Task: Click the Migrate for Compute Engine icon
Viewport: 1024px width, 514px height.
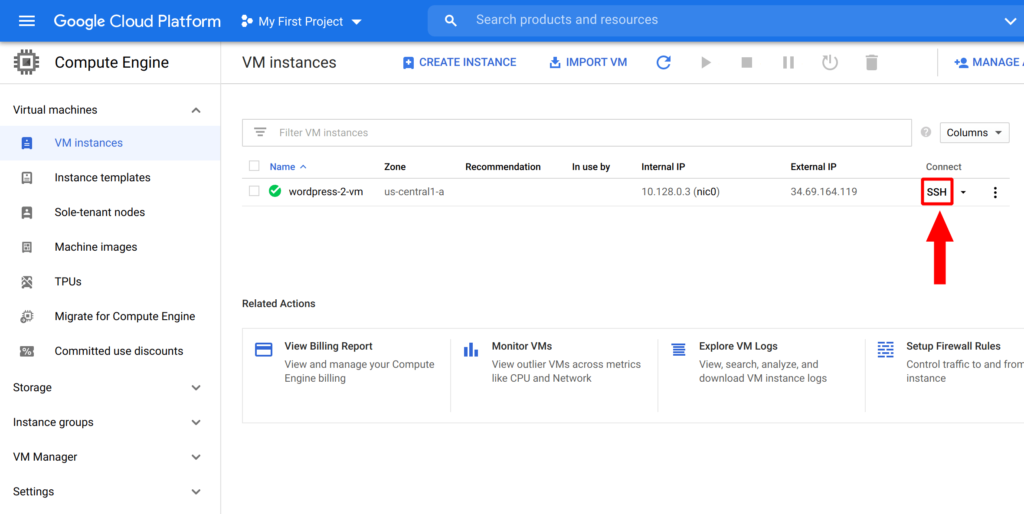Action: tap(27, 317)
